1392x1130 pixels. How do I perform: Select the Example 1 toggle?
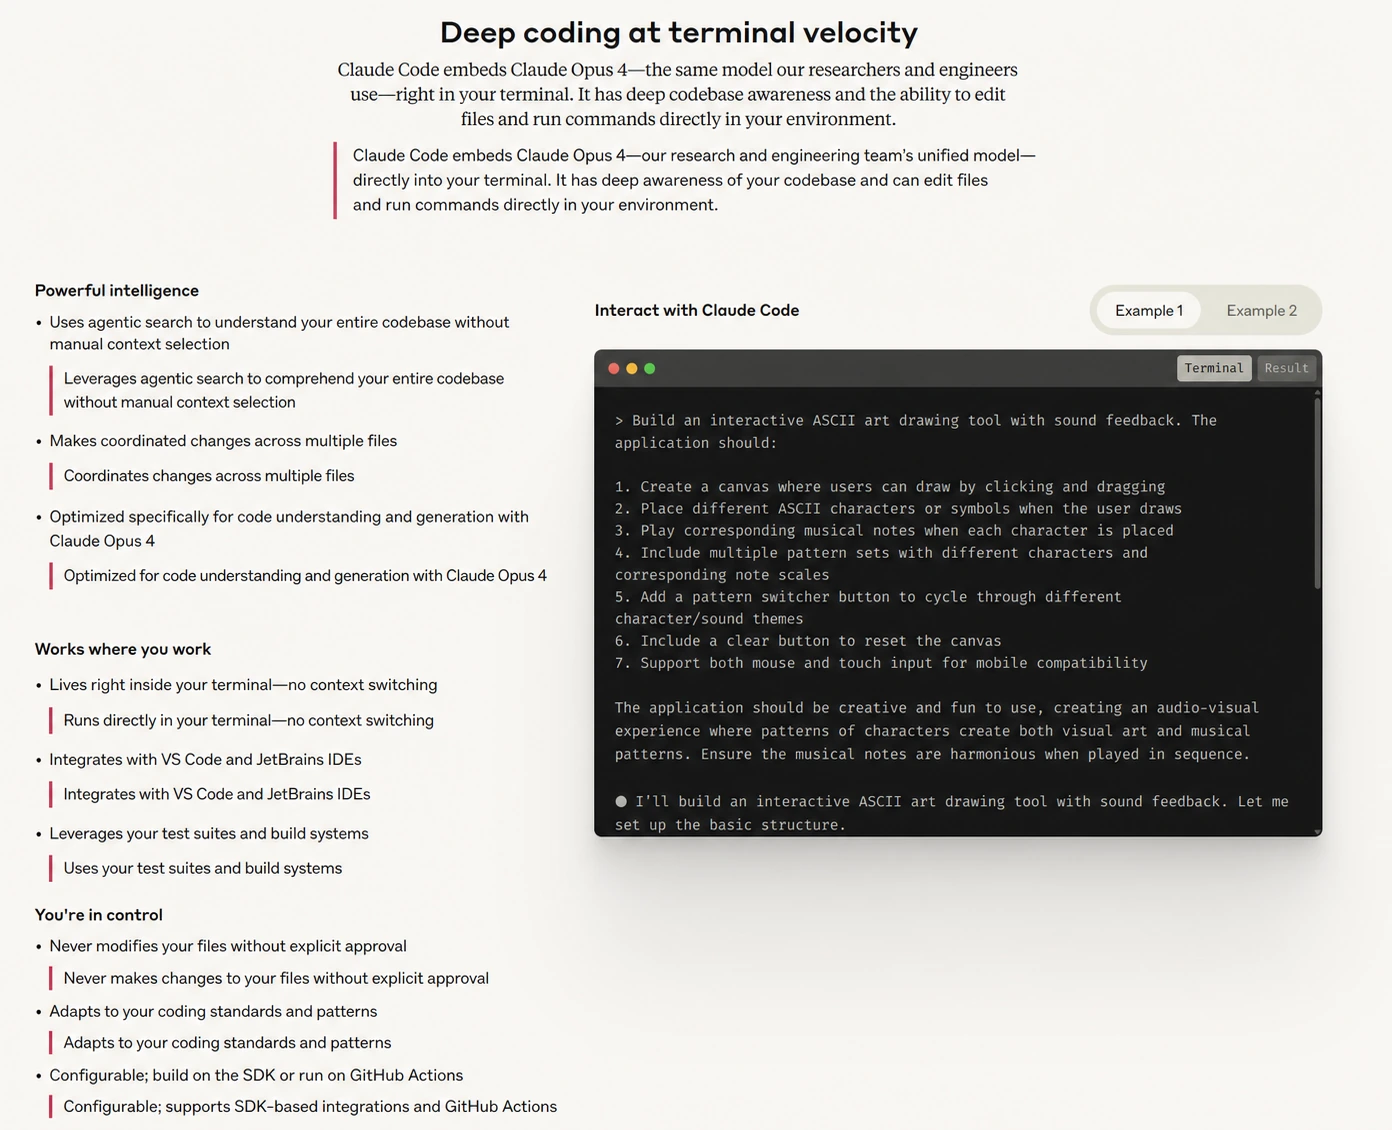1148,310
